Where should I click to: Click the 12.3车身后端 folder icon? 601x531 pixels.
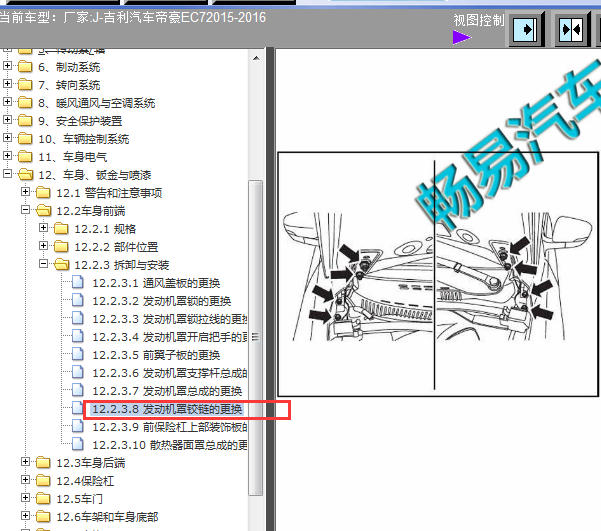tap(43, 462)
